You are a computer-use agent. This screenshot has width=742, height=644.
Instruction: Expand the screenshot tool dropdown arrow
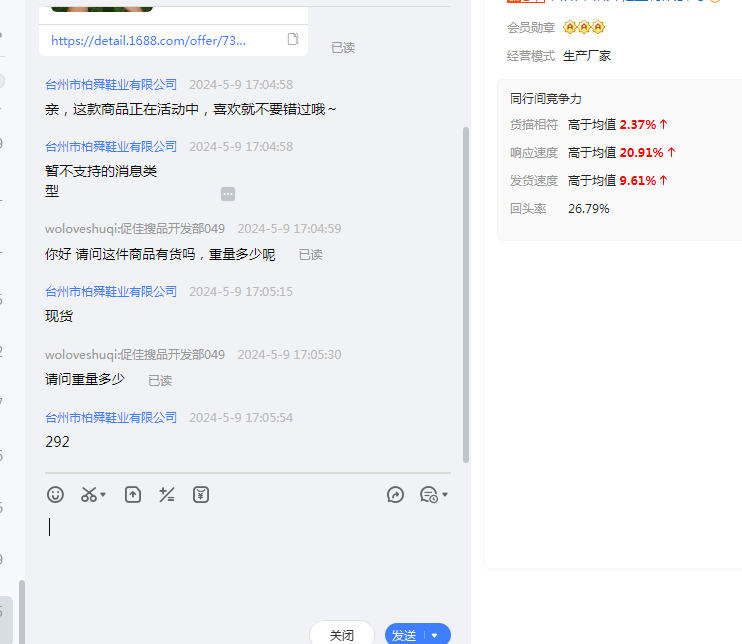[x=103, y=495]
